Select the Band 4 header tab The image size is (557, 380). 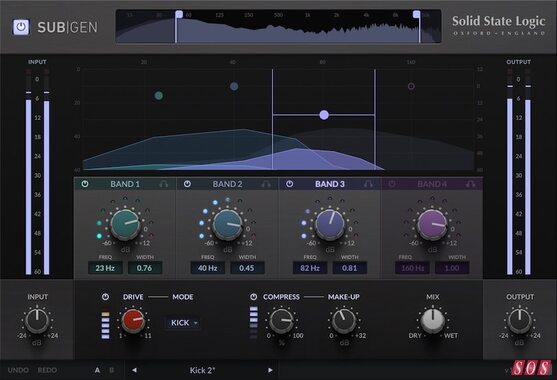[x=432, y=184]
